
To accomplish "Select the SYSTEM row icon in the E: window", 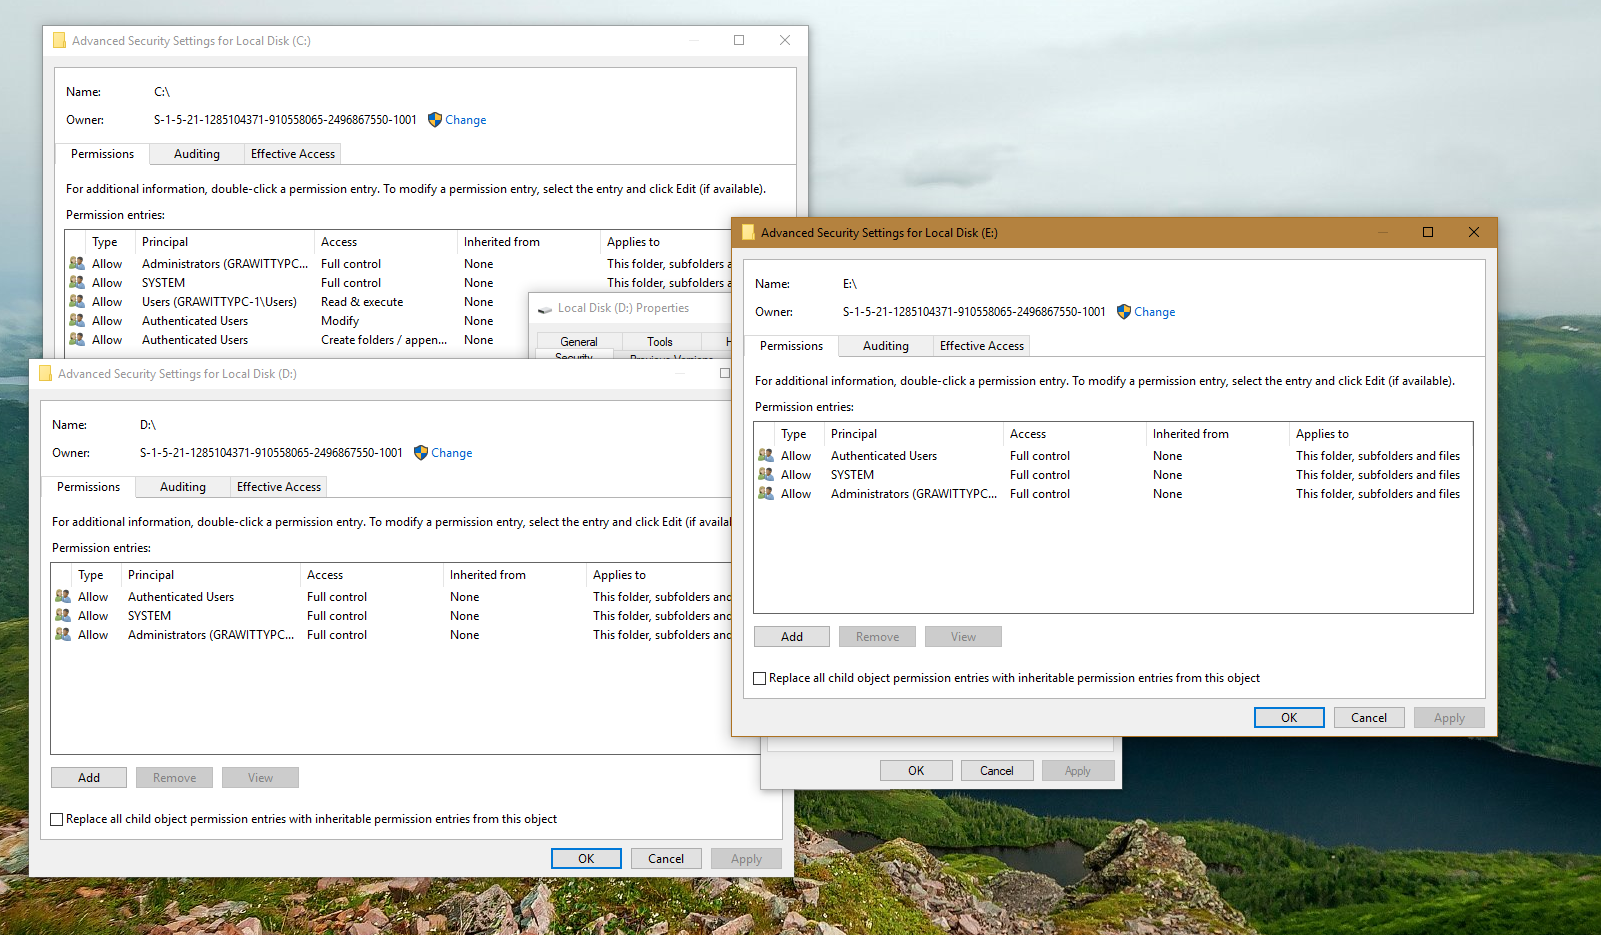I will pyautogui.click(x=766, y=475).
